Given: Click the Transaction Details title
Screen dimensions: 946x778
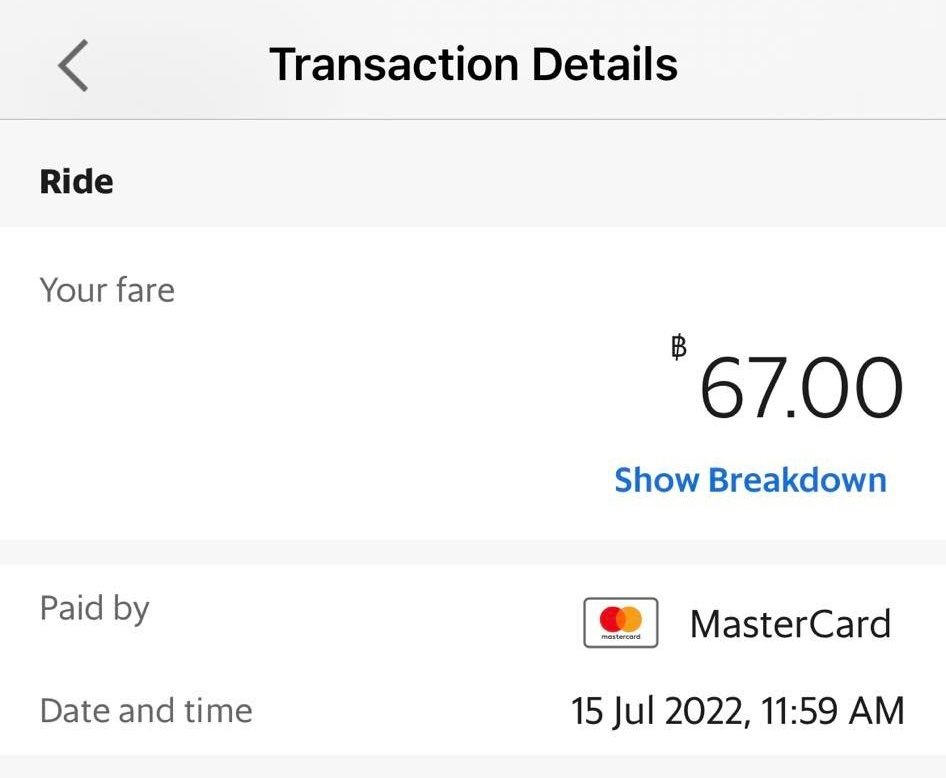Looking at the screenshot, I should [474, 65].
